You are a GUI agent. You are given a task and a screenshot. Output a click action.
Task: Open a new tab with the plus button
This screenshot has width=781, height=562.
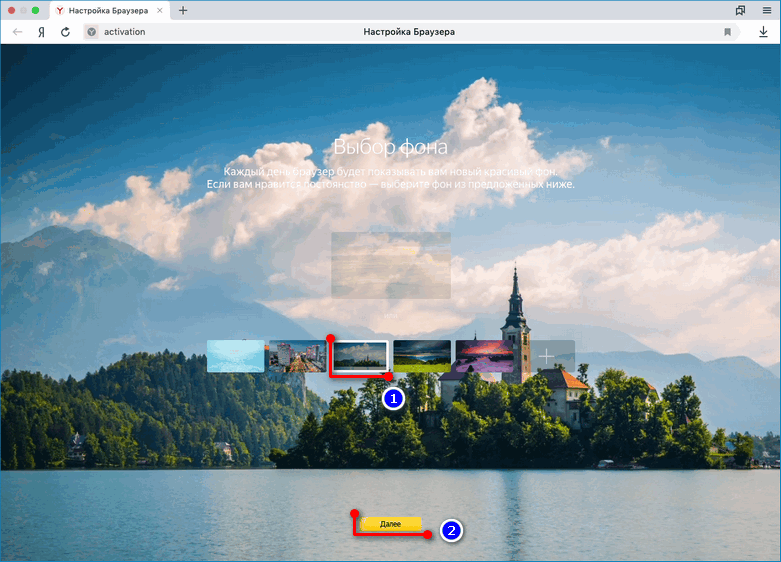coord(182,10)
